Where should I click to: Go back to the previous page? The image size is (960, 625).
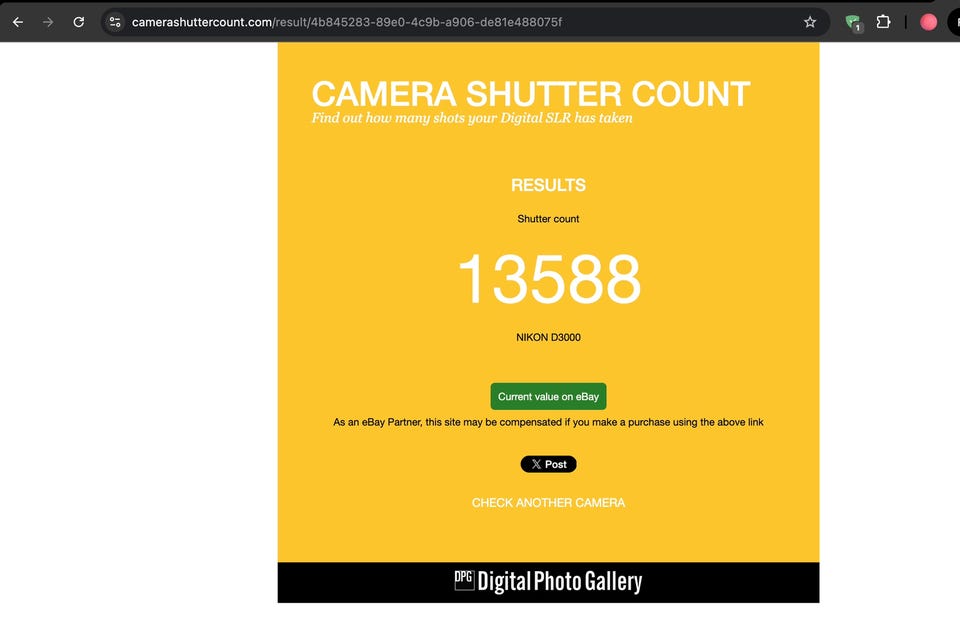tap(18, 22)
